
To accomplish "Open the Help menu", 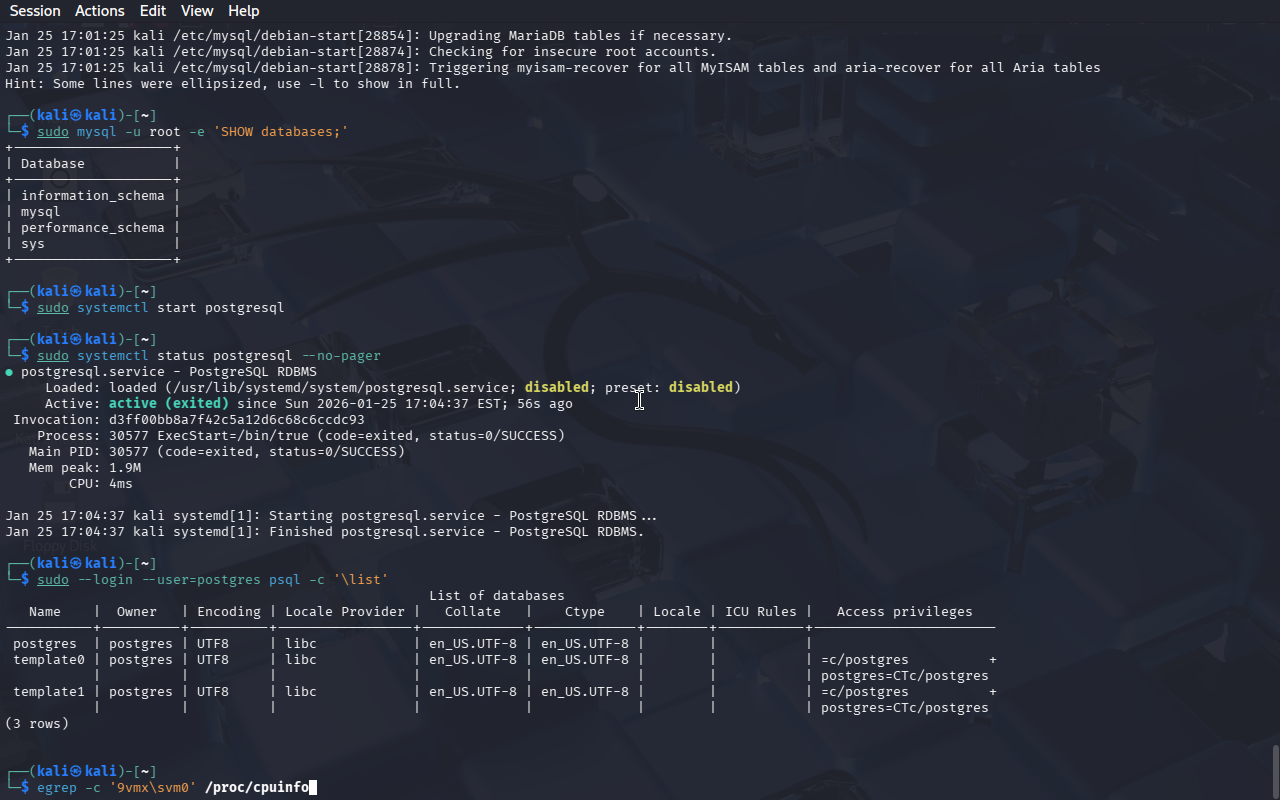I will pos(243,11).
